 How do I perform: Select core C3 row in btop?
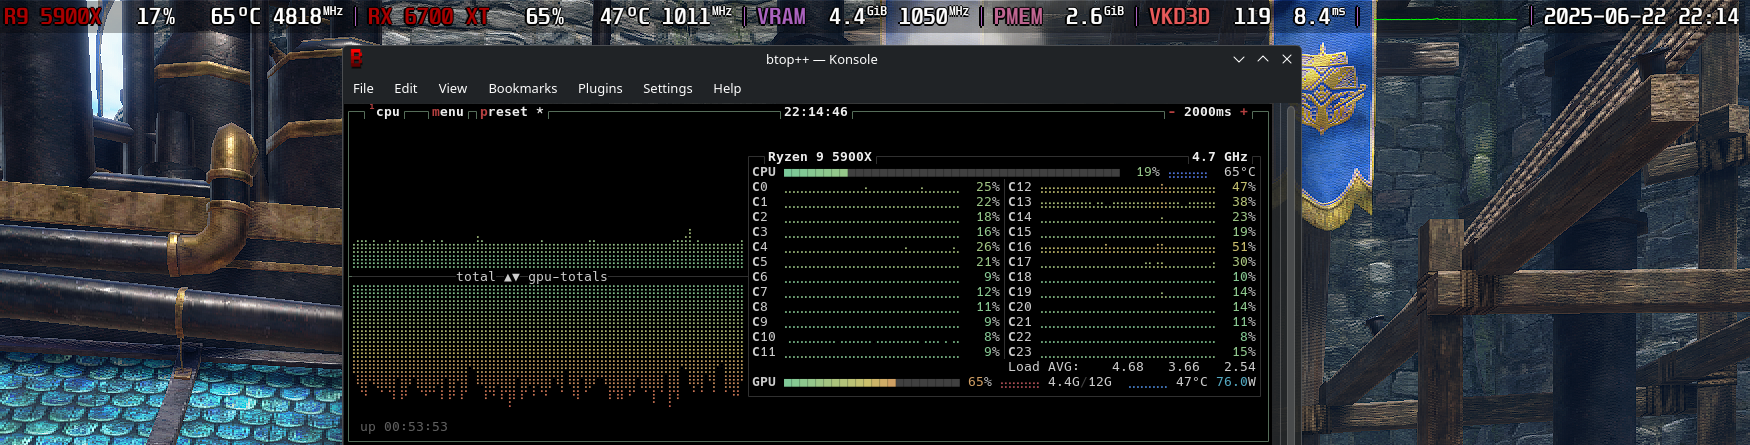pos(876,232)
